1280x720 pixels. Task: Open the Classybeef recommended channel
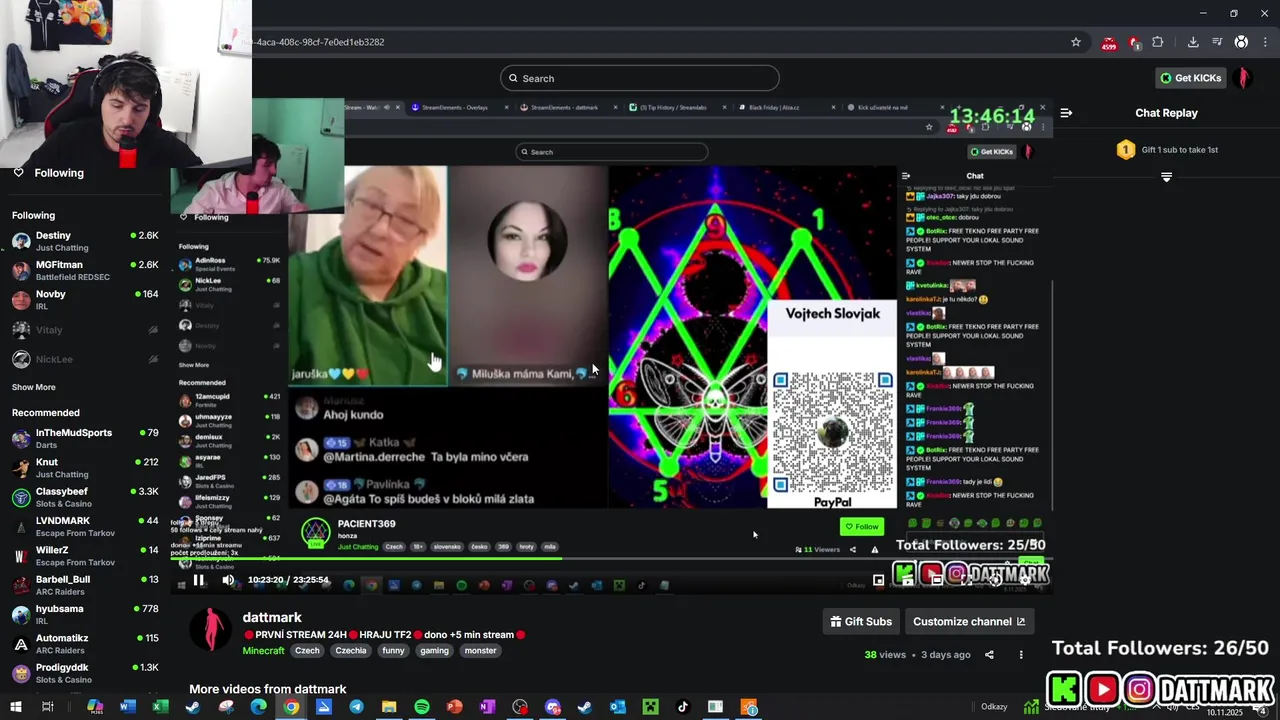point(85,497)
